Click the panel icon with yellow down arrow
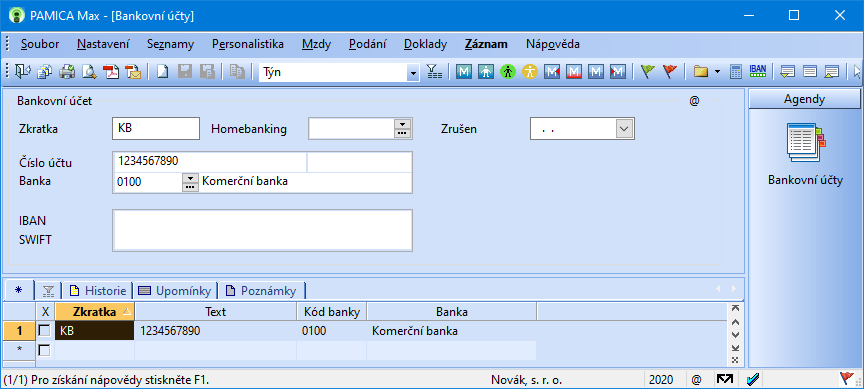The height and width of the screenshot is (389, 864). coord(787,72)
